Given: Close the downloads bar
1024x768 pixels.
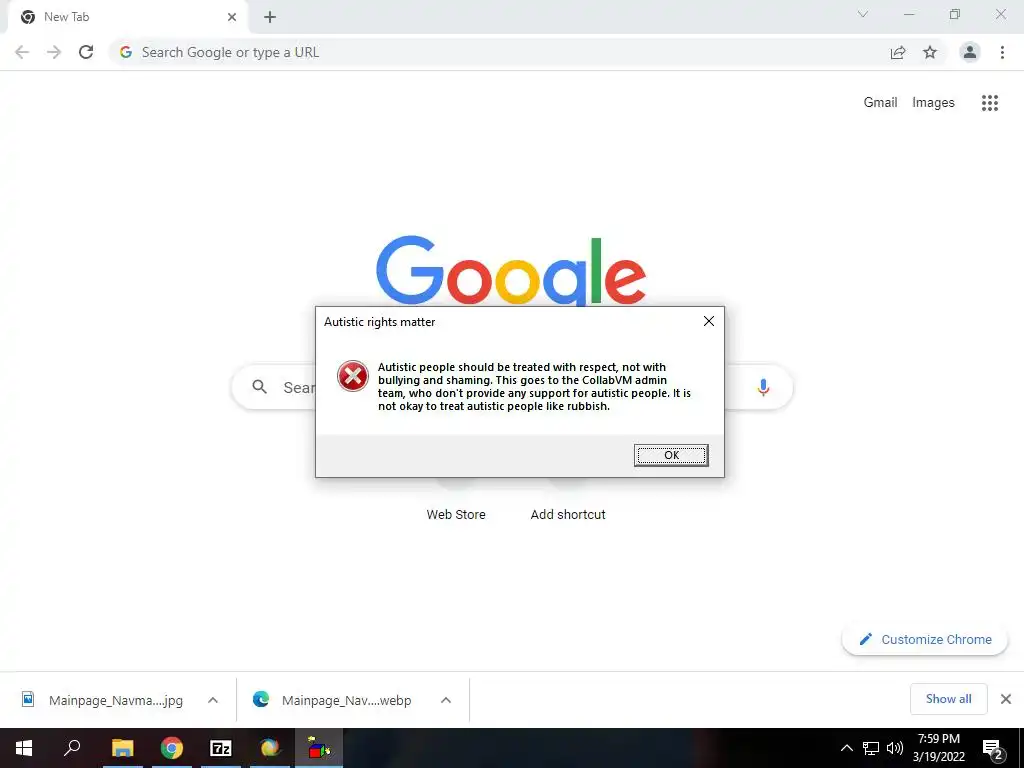Looking at the screenshot, I should [x=1006, y=699].
